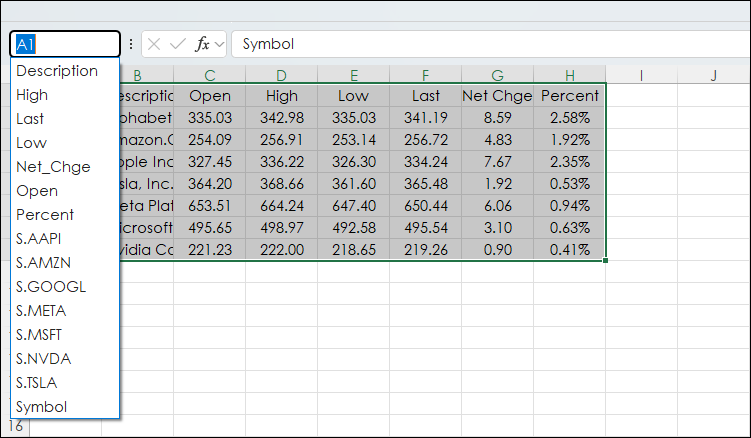This screenshot has width=751, height=438.
Task: Select row 16 header
Action: pos(15,426)
